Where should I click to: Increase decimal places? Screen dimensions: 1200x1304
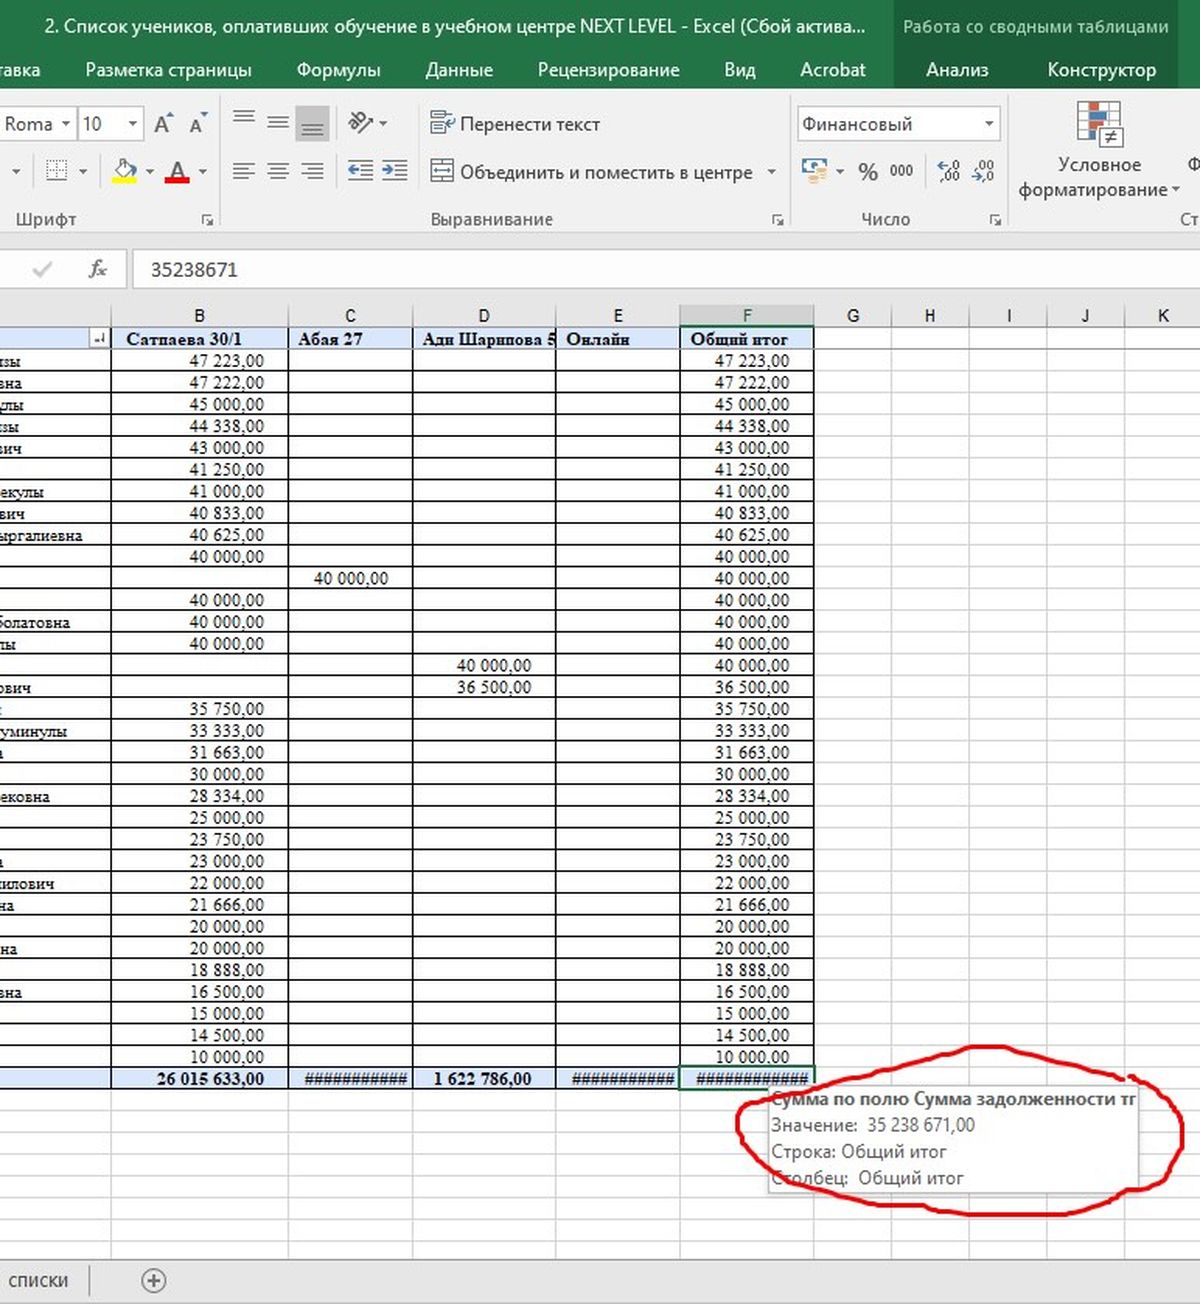(949, 171)
